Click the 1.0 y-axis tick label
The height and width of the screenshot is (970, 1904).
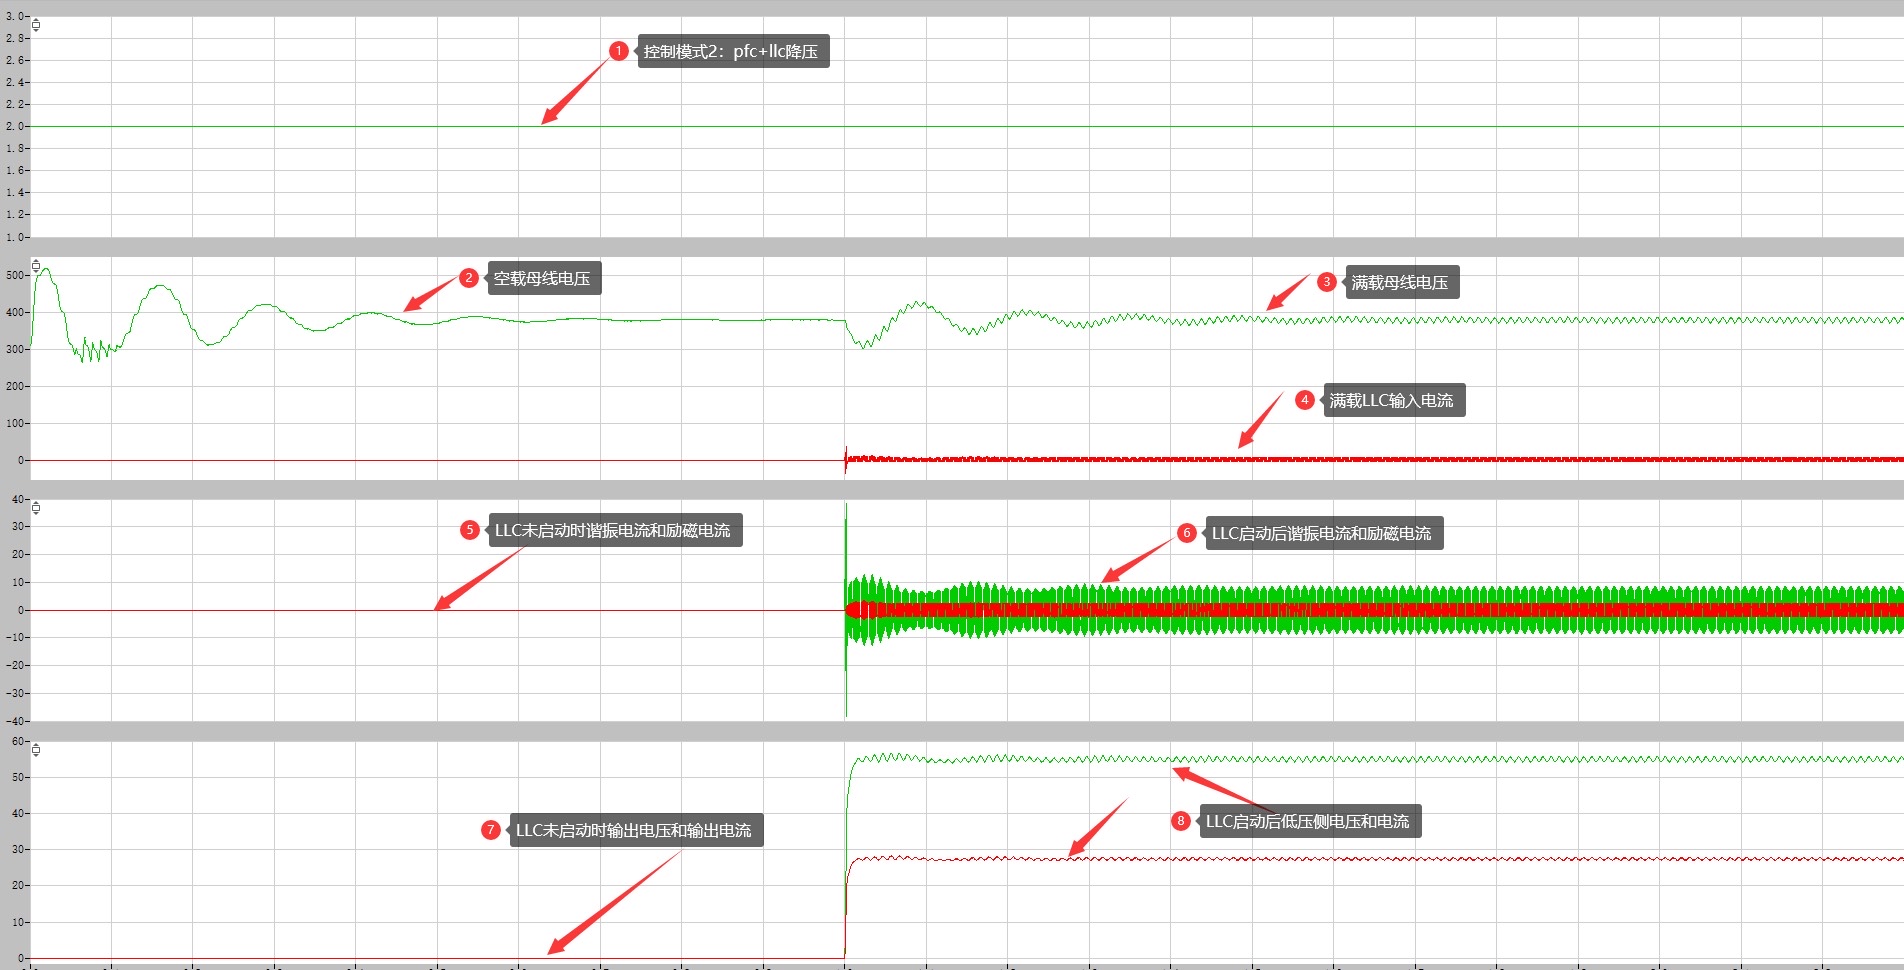14,237
